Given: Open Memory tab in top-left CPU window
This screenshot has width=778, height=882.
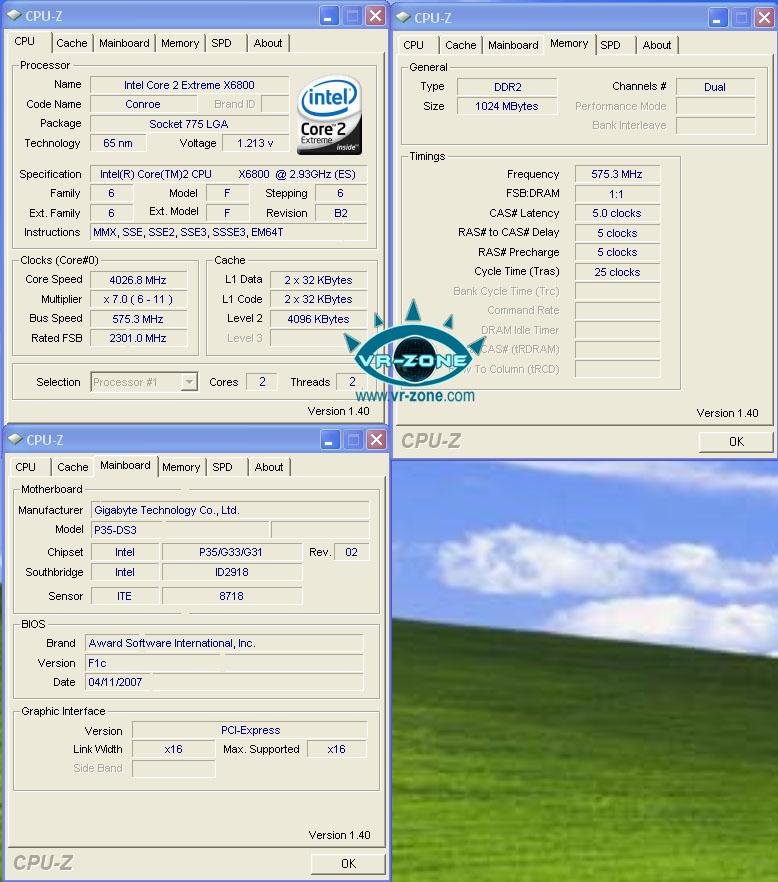Looking at the screenshot, I should click(180, 43).
